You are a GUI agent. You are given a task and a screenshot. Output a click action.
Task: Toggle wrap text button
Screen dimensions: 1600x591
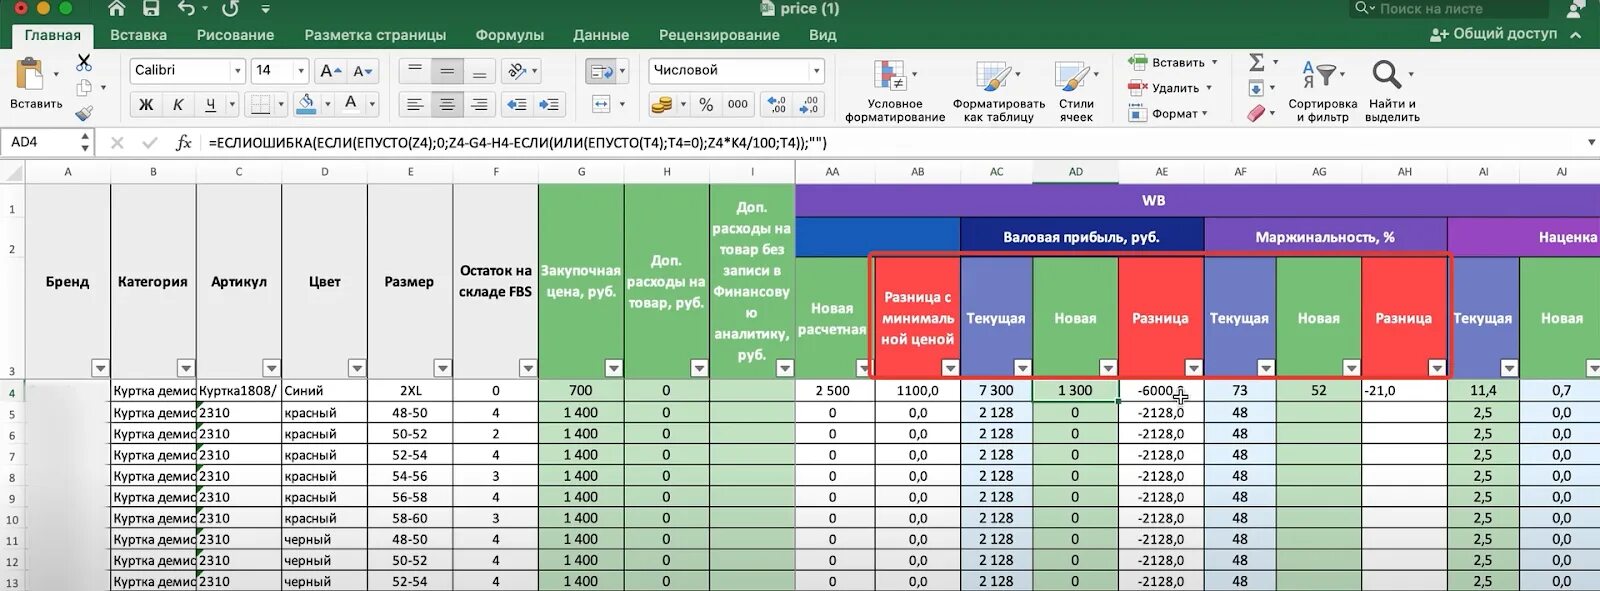tap(601, 71)
